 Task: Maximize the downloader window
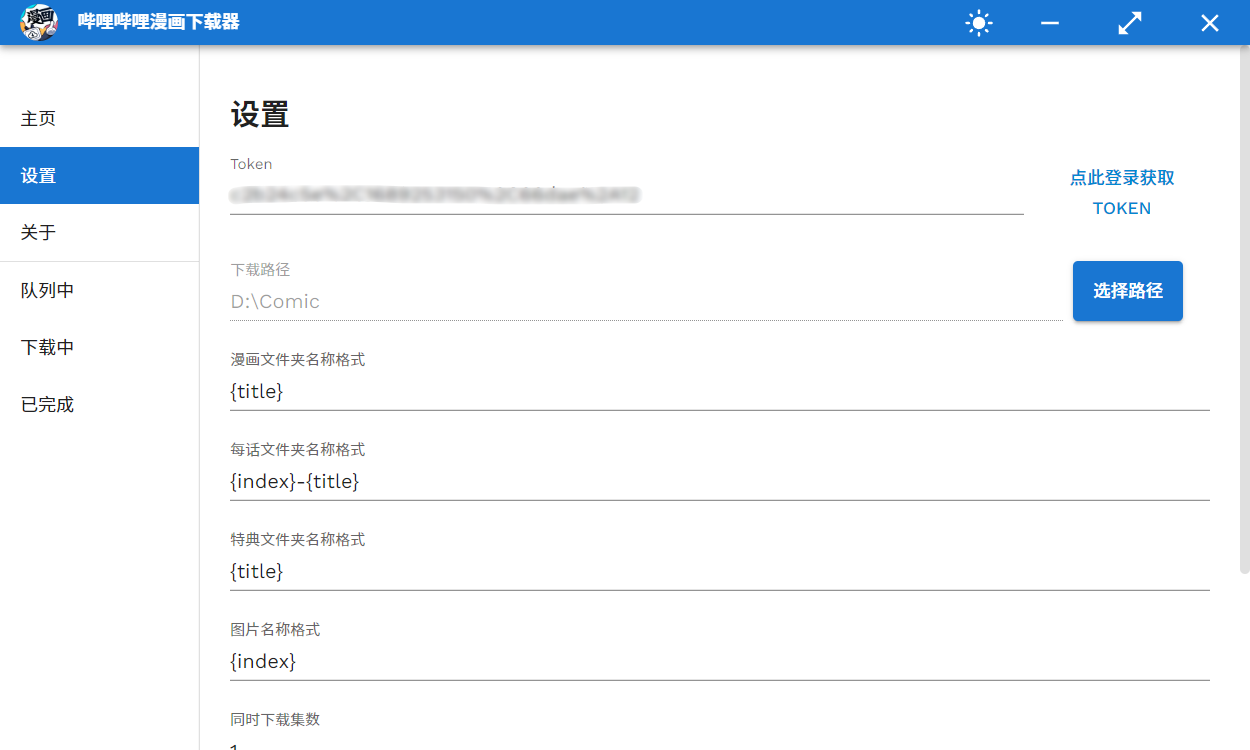pyautogui.click(x=1130, y=23)
